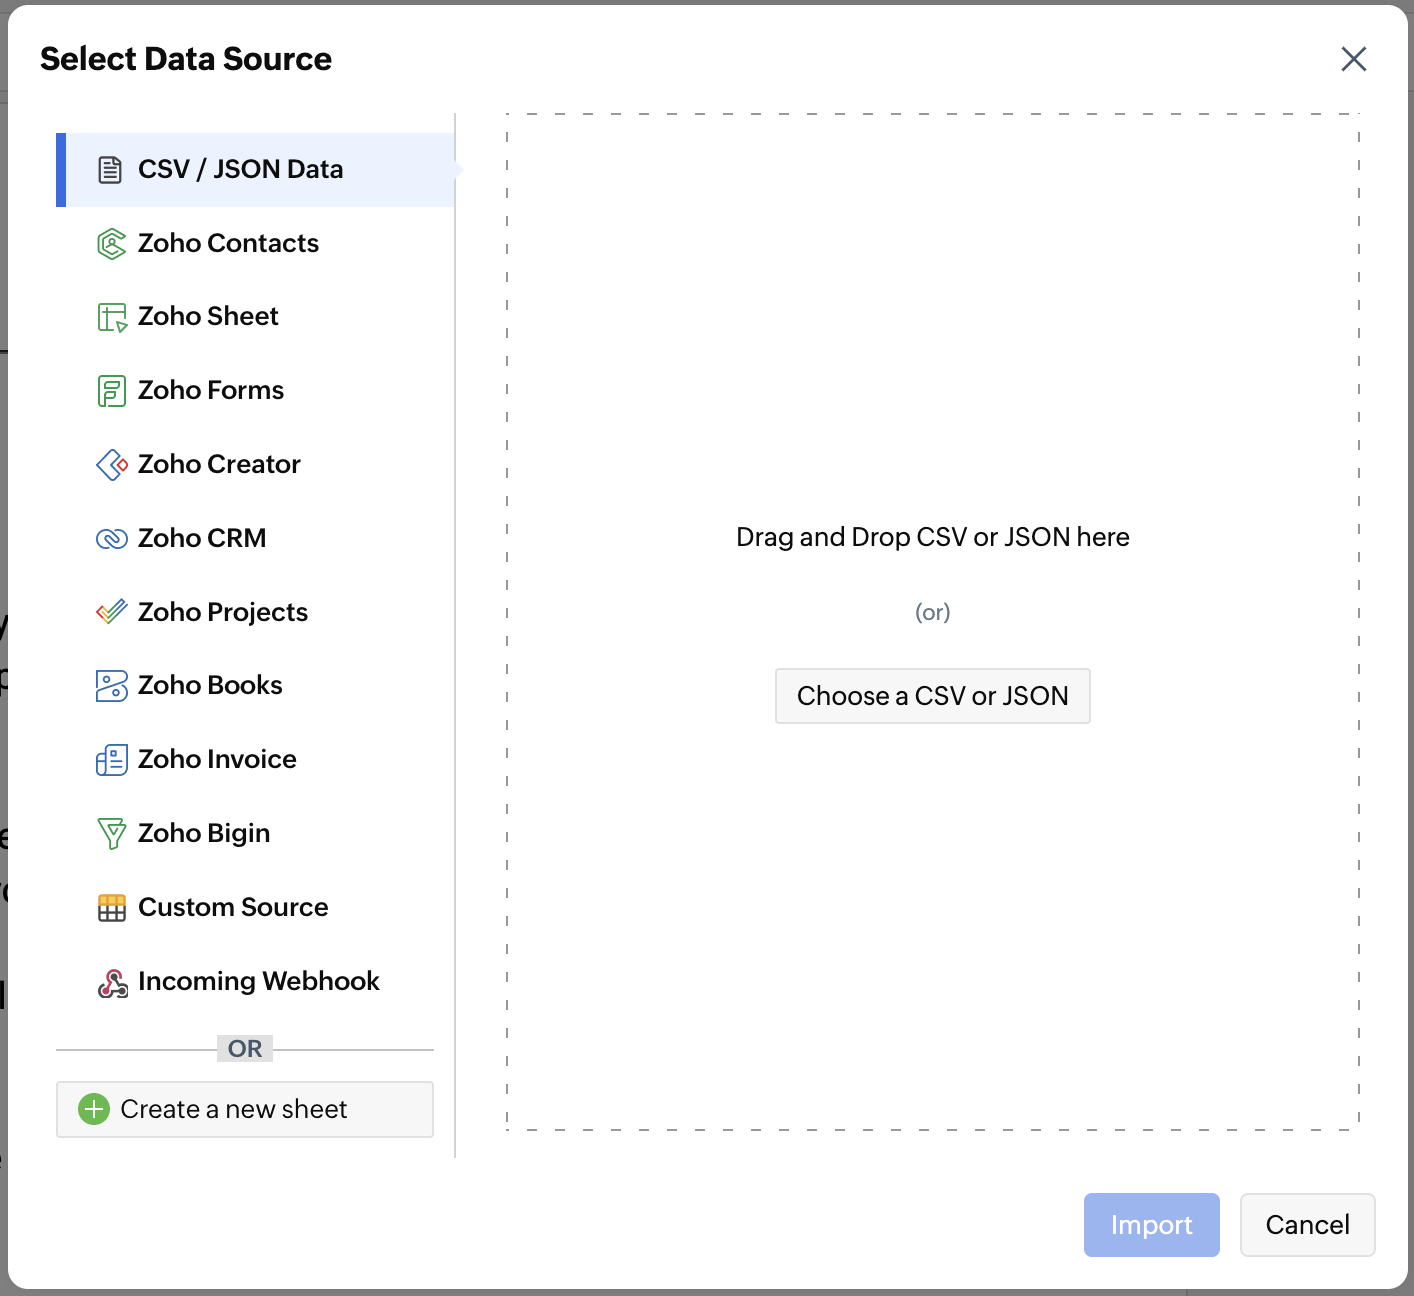Screen dimensions: 1414x1296
Task: Open the Custom Source option
Action: point(233,908)
